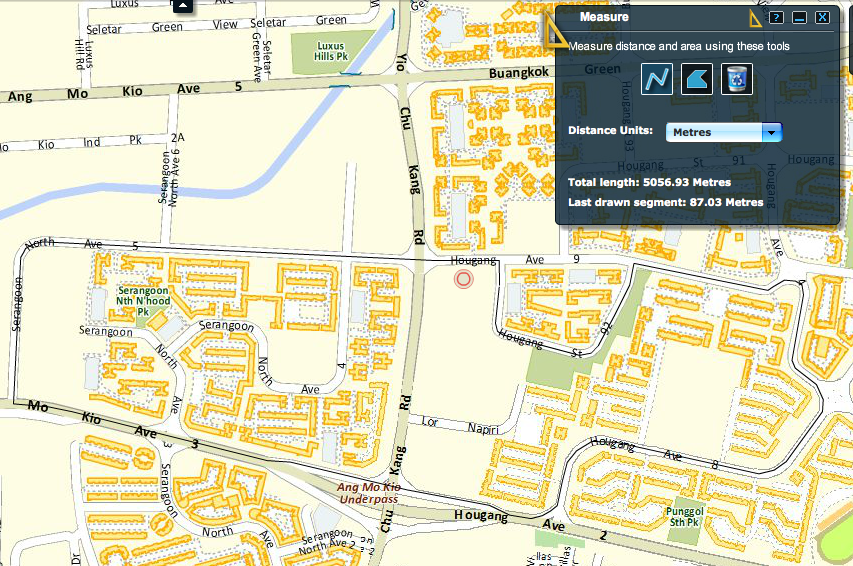Click 'Measure distance and area using these tools' text
The image size is (853, 566).
(679, 46)
